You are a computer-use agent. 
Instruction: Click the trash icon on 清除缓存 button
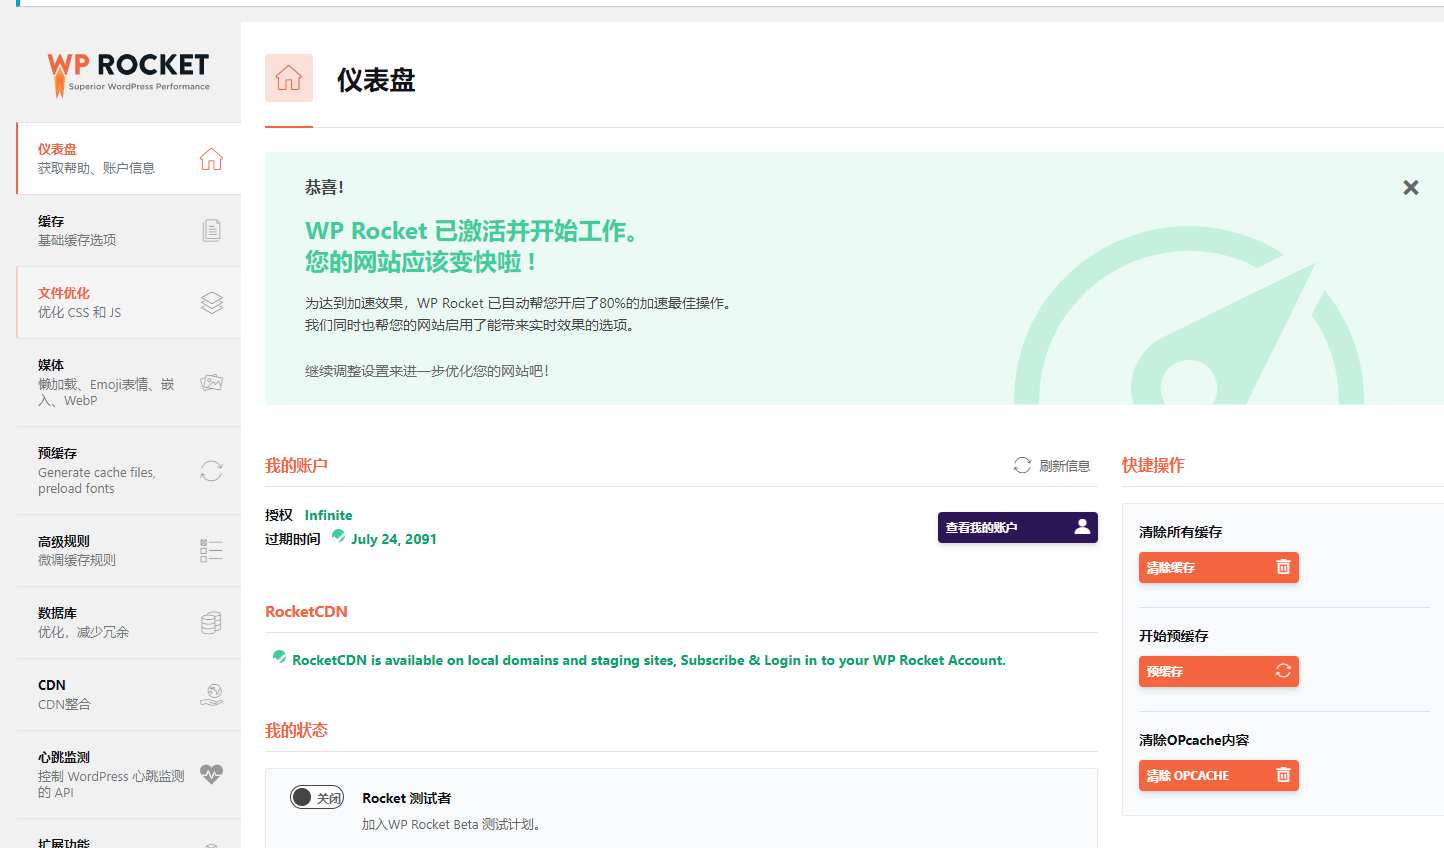1283,567
